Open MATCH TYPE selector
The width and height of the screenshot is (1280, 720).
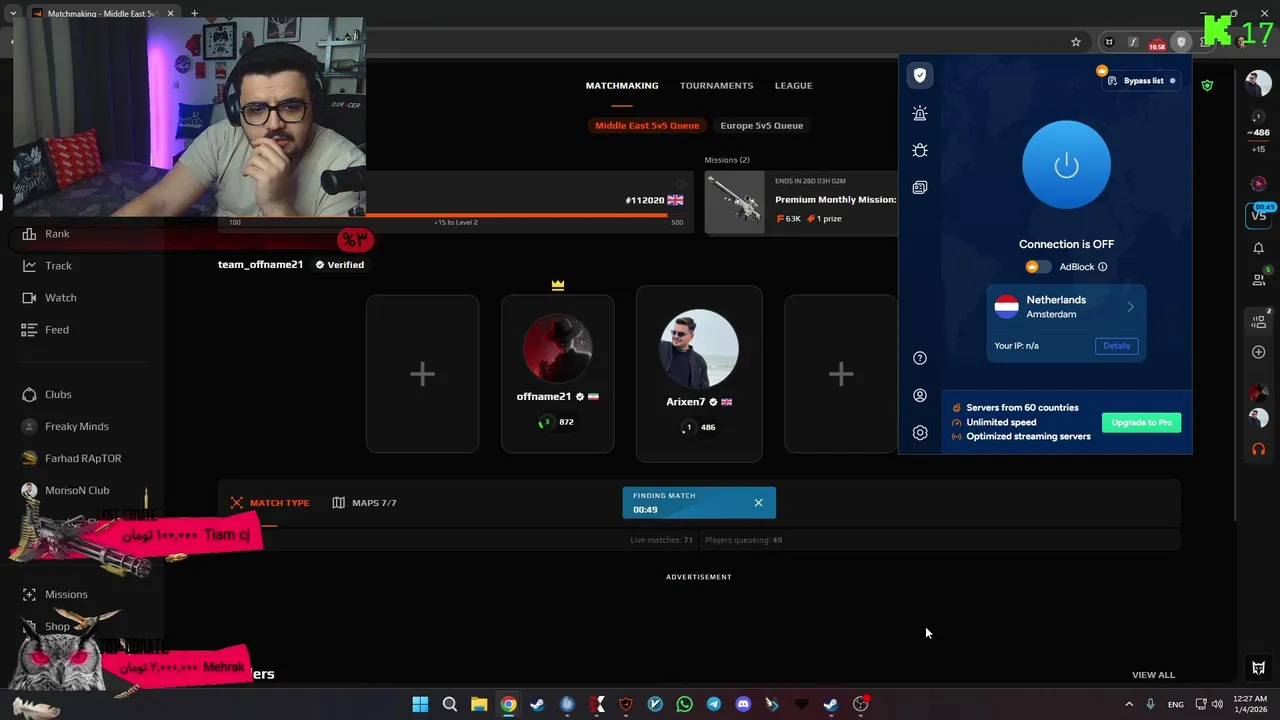click(270, 503)
